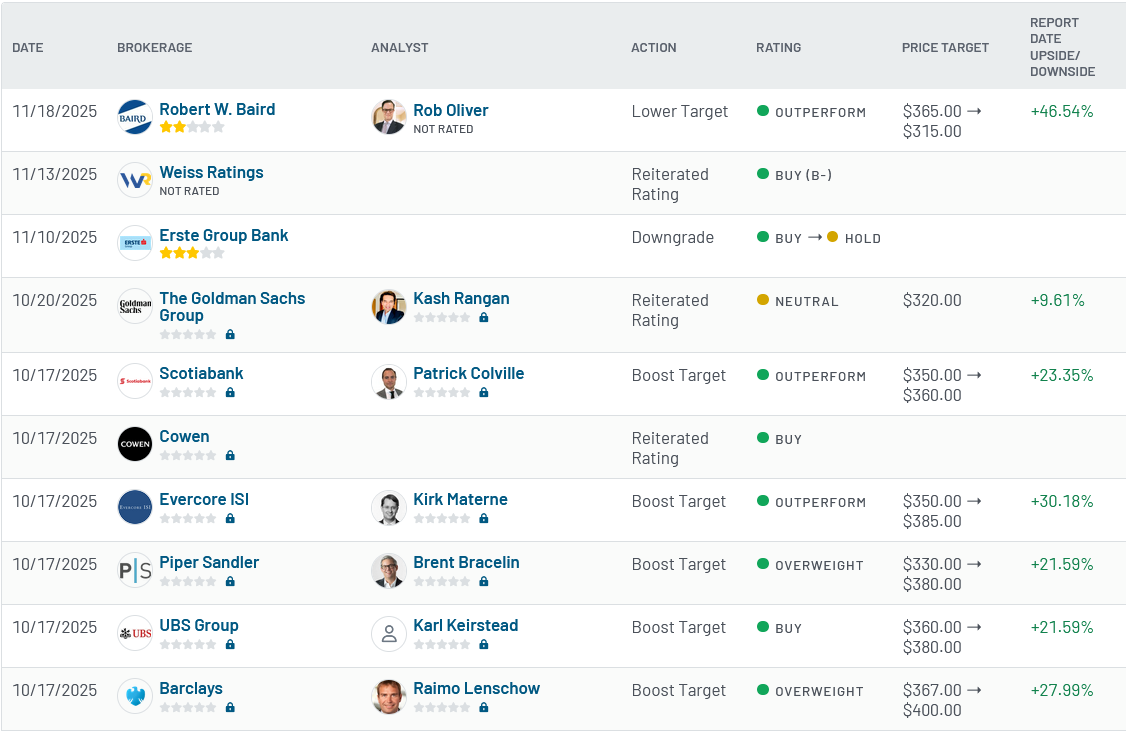The image size is (1126, 731).
Task: Click the REPORT DATE UPSIDE/DOWNSIDE header
Action: point(1062,47)
